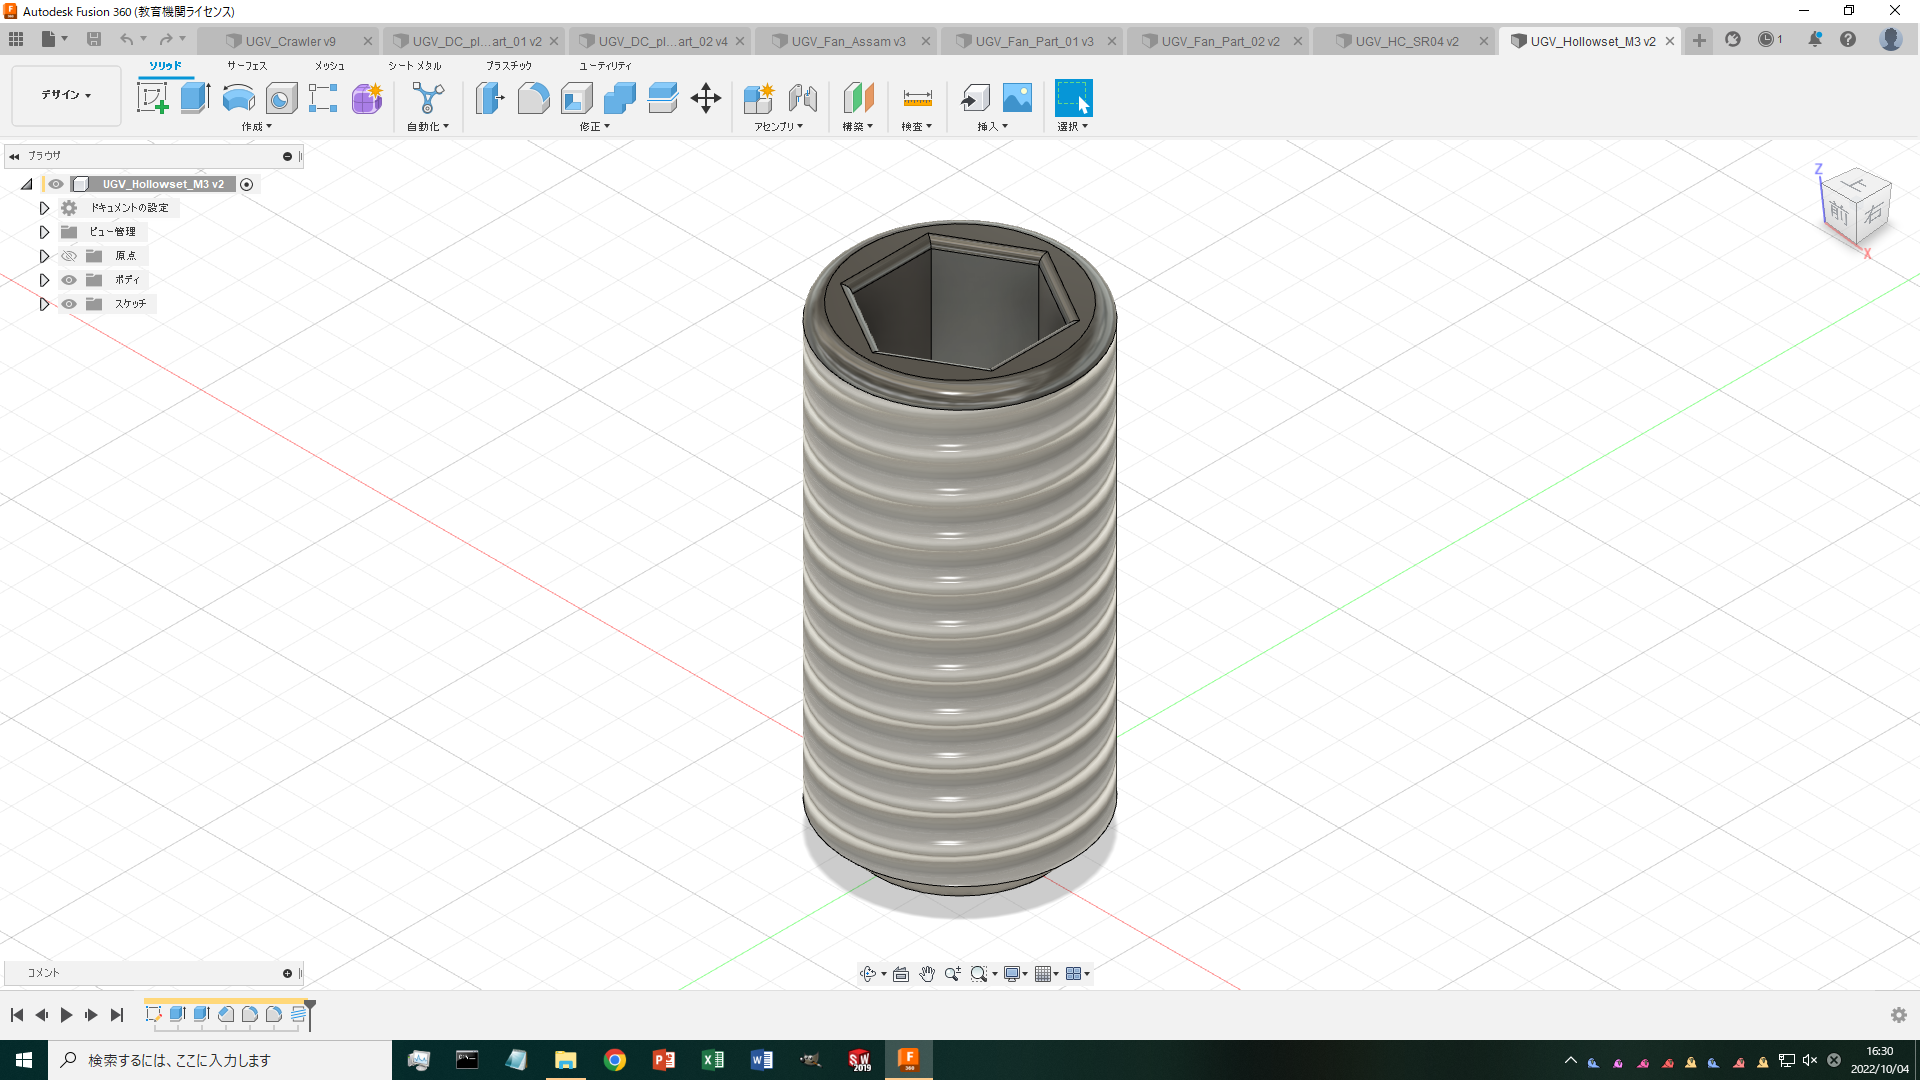The height and width of the screenshot is (1080, 1920).
Task: Expand the ビュー管理 node
Action: [44, 232]
